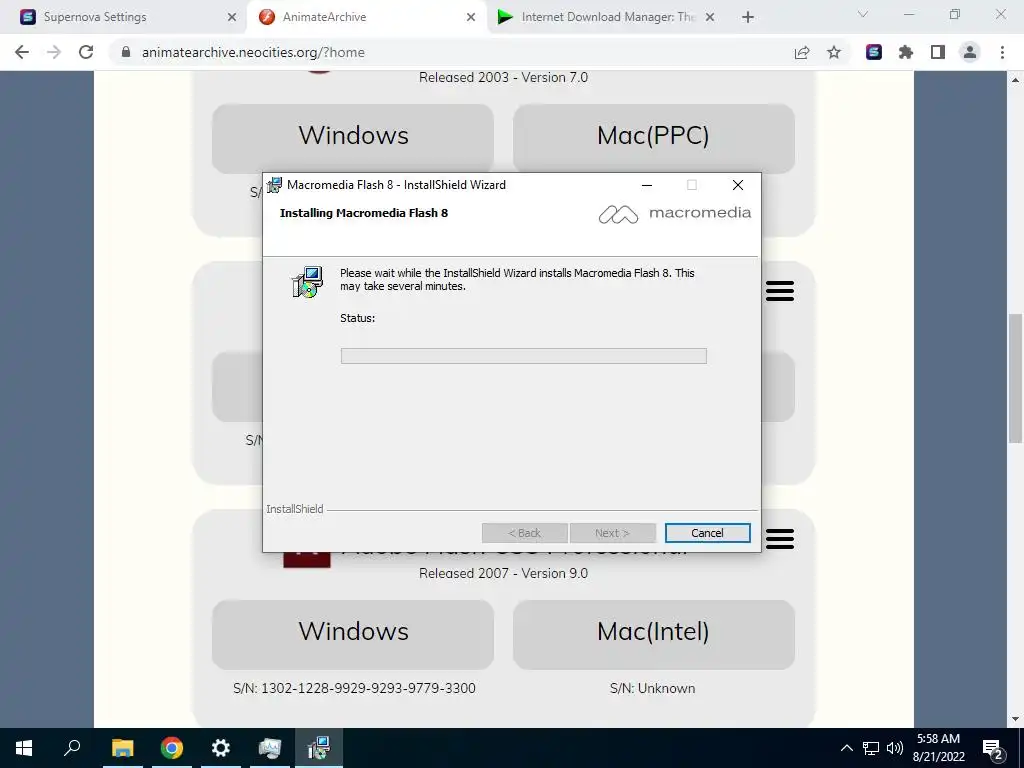Click the installer computer-and-disc icon
The height and width of the screenshot is (768, 1024).
coord(307,282)
